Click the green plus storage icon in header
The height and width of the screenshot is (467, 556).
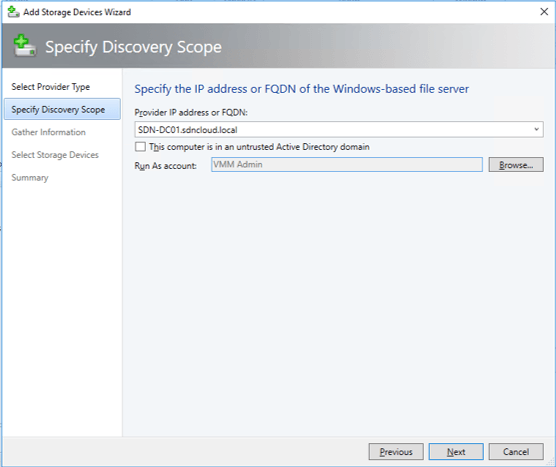click(x=24, y=46)
